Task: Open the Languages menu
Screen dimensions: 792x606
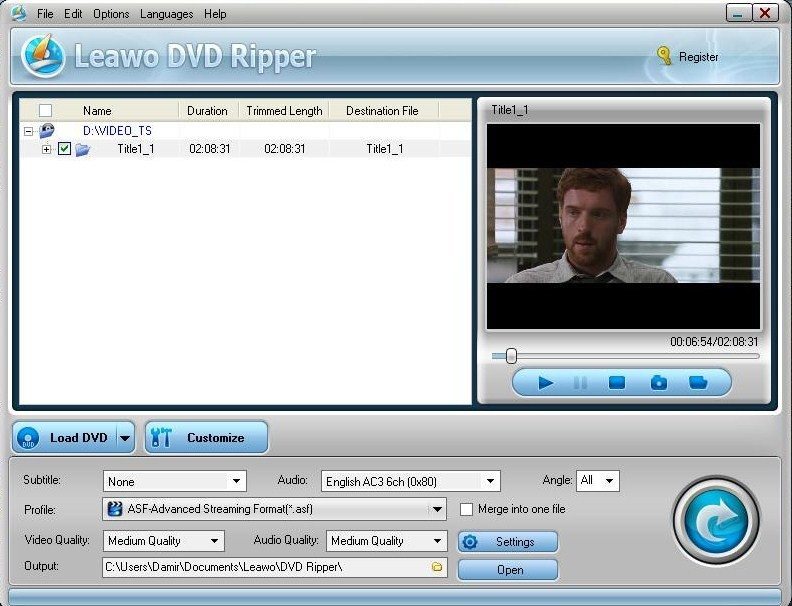Action: pyautogui.click(x=166, y=14)
